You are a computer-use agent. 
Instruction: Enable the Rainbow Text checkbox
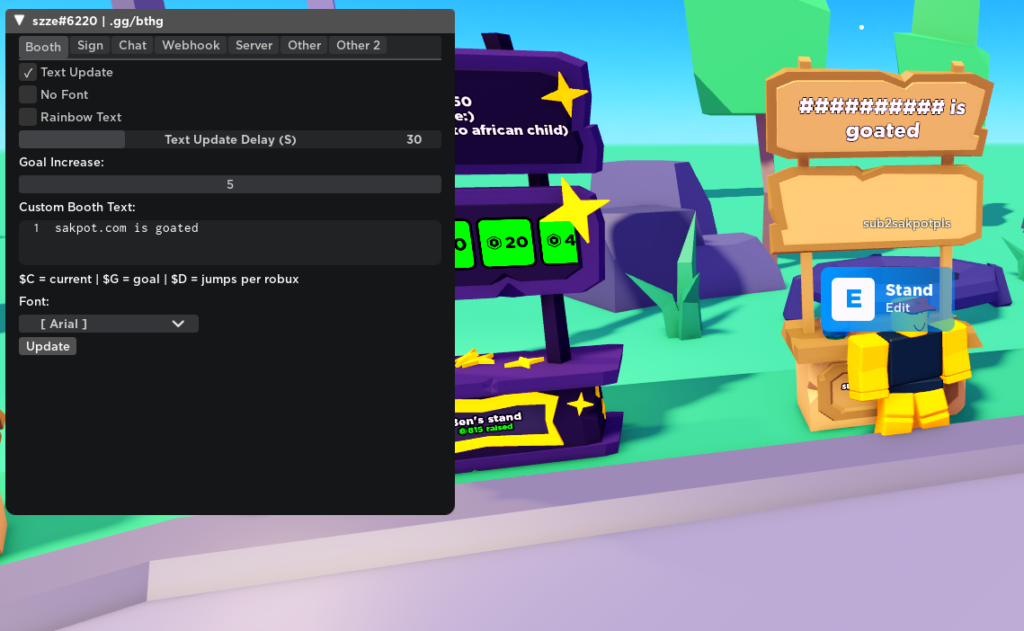point(27,117)
